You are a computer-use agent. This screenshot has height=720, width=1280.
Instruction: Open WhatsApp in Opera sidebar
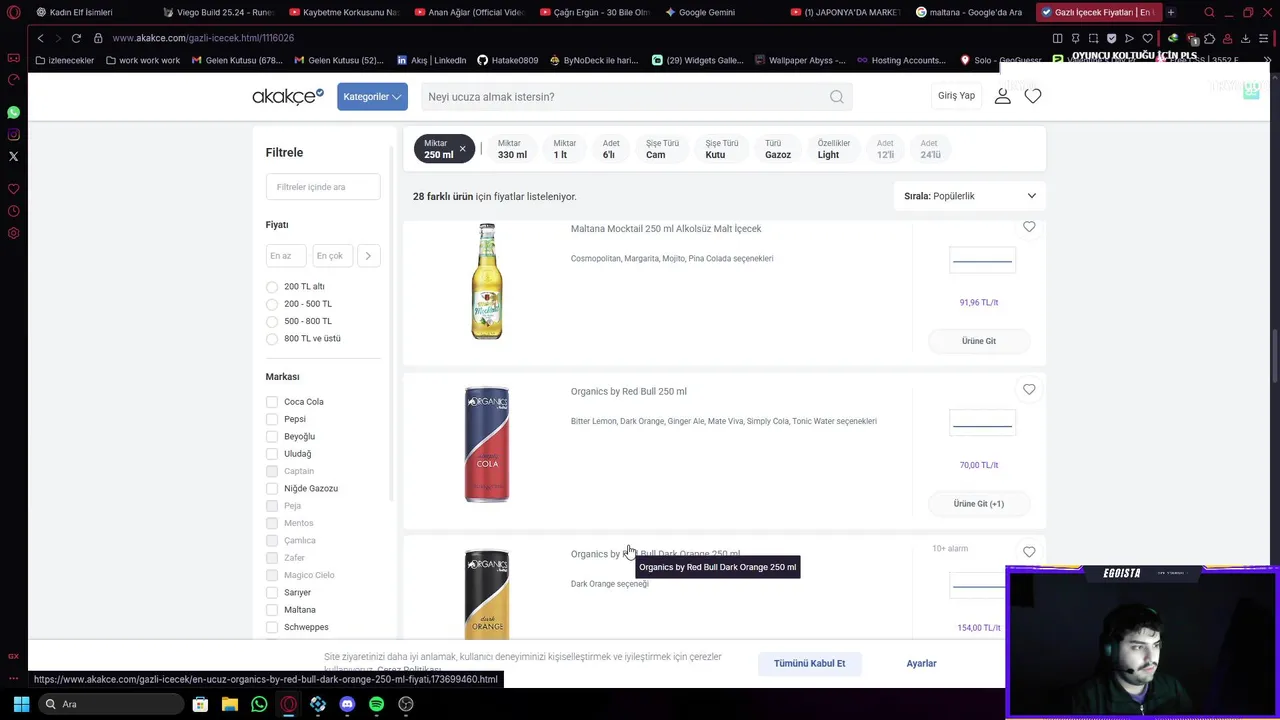(13, 112)
